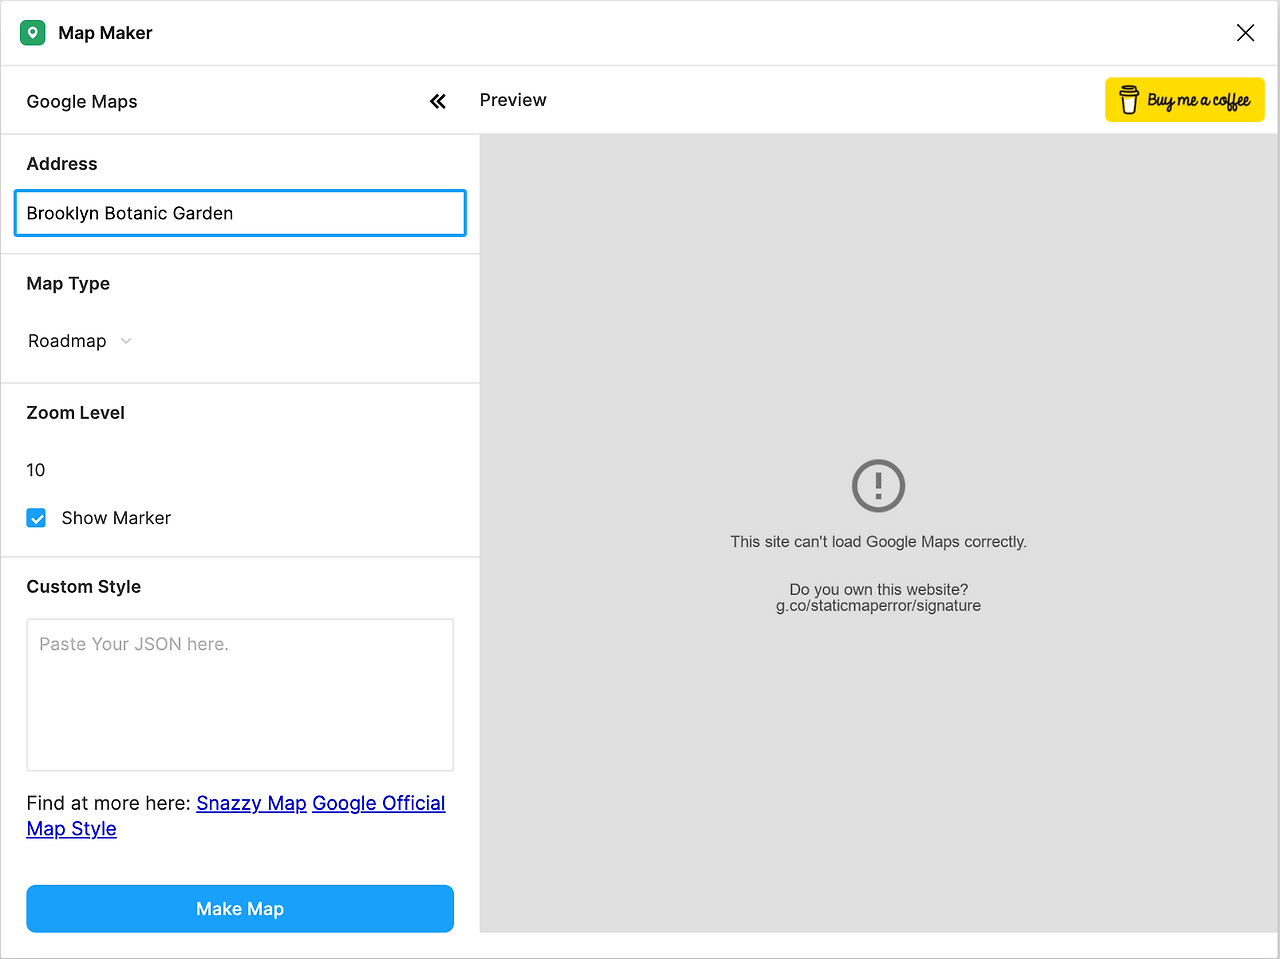Click the Address input field
Screen dimensions: 1280x959
240,213
